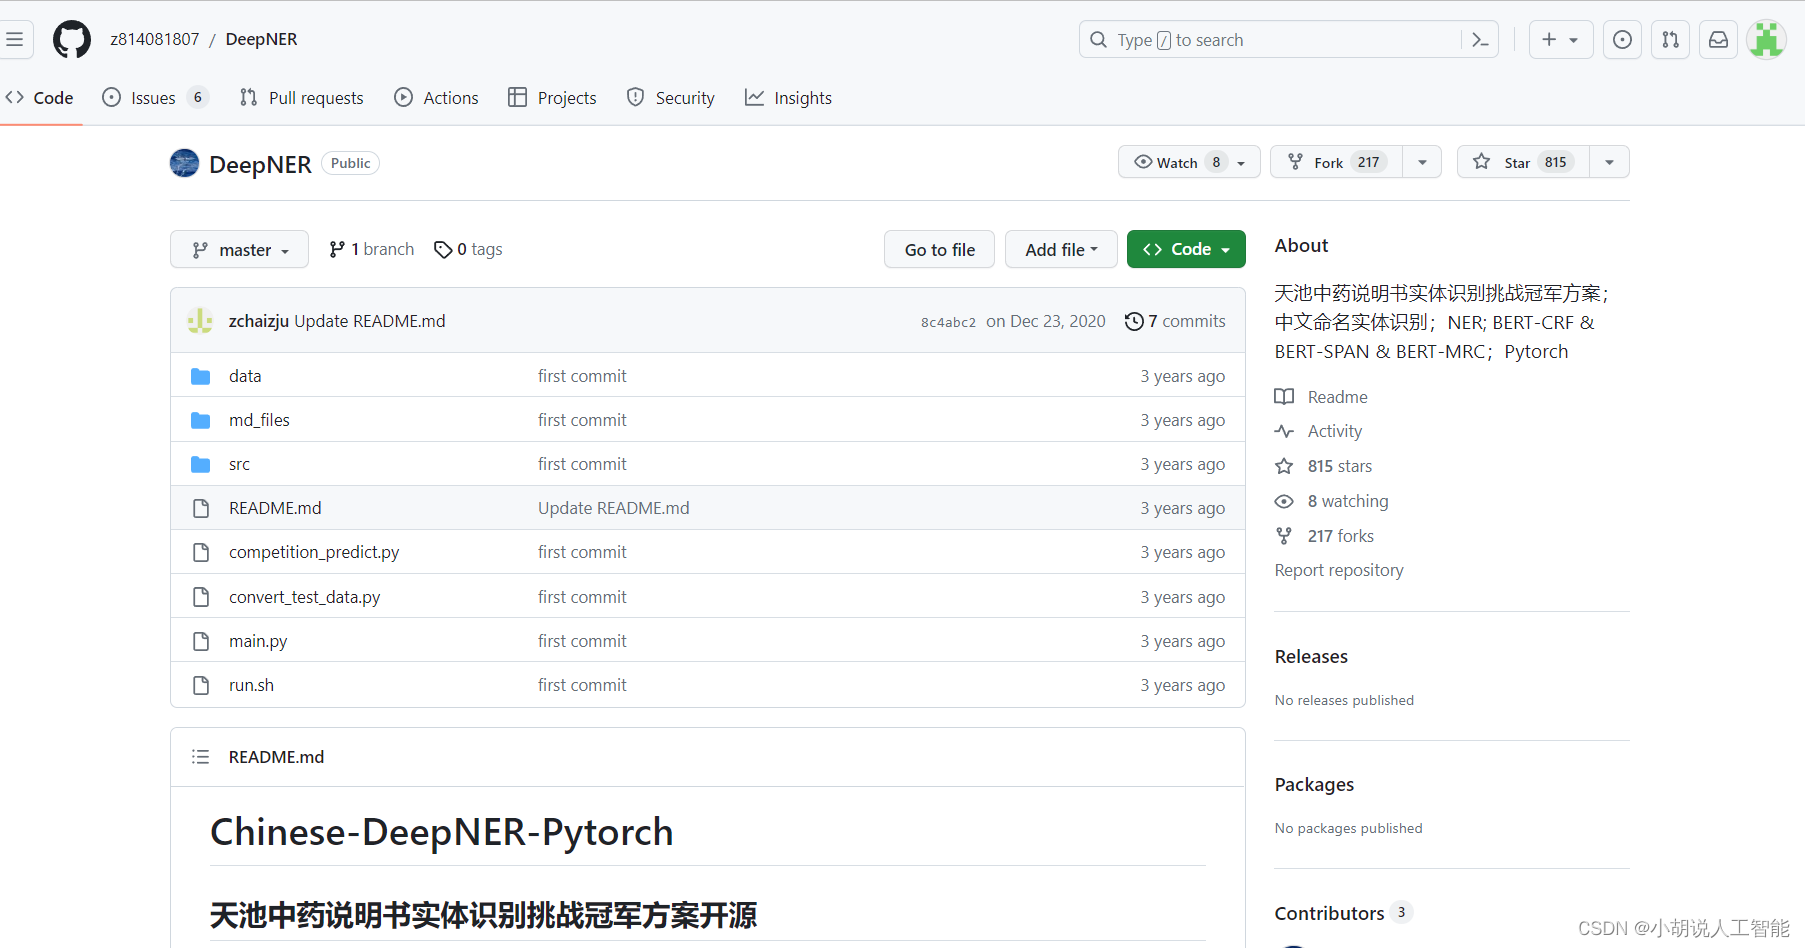Viewport: 1805px width, 948px height.
Task: Fork the DeepNER repository
Action: tap(1336, 162)
